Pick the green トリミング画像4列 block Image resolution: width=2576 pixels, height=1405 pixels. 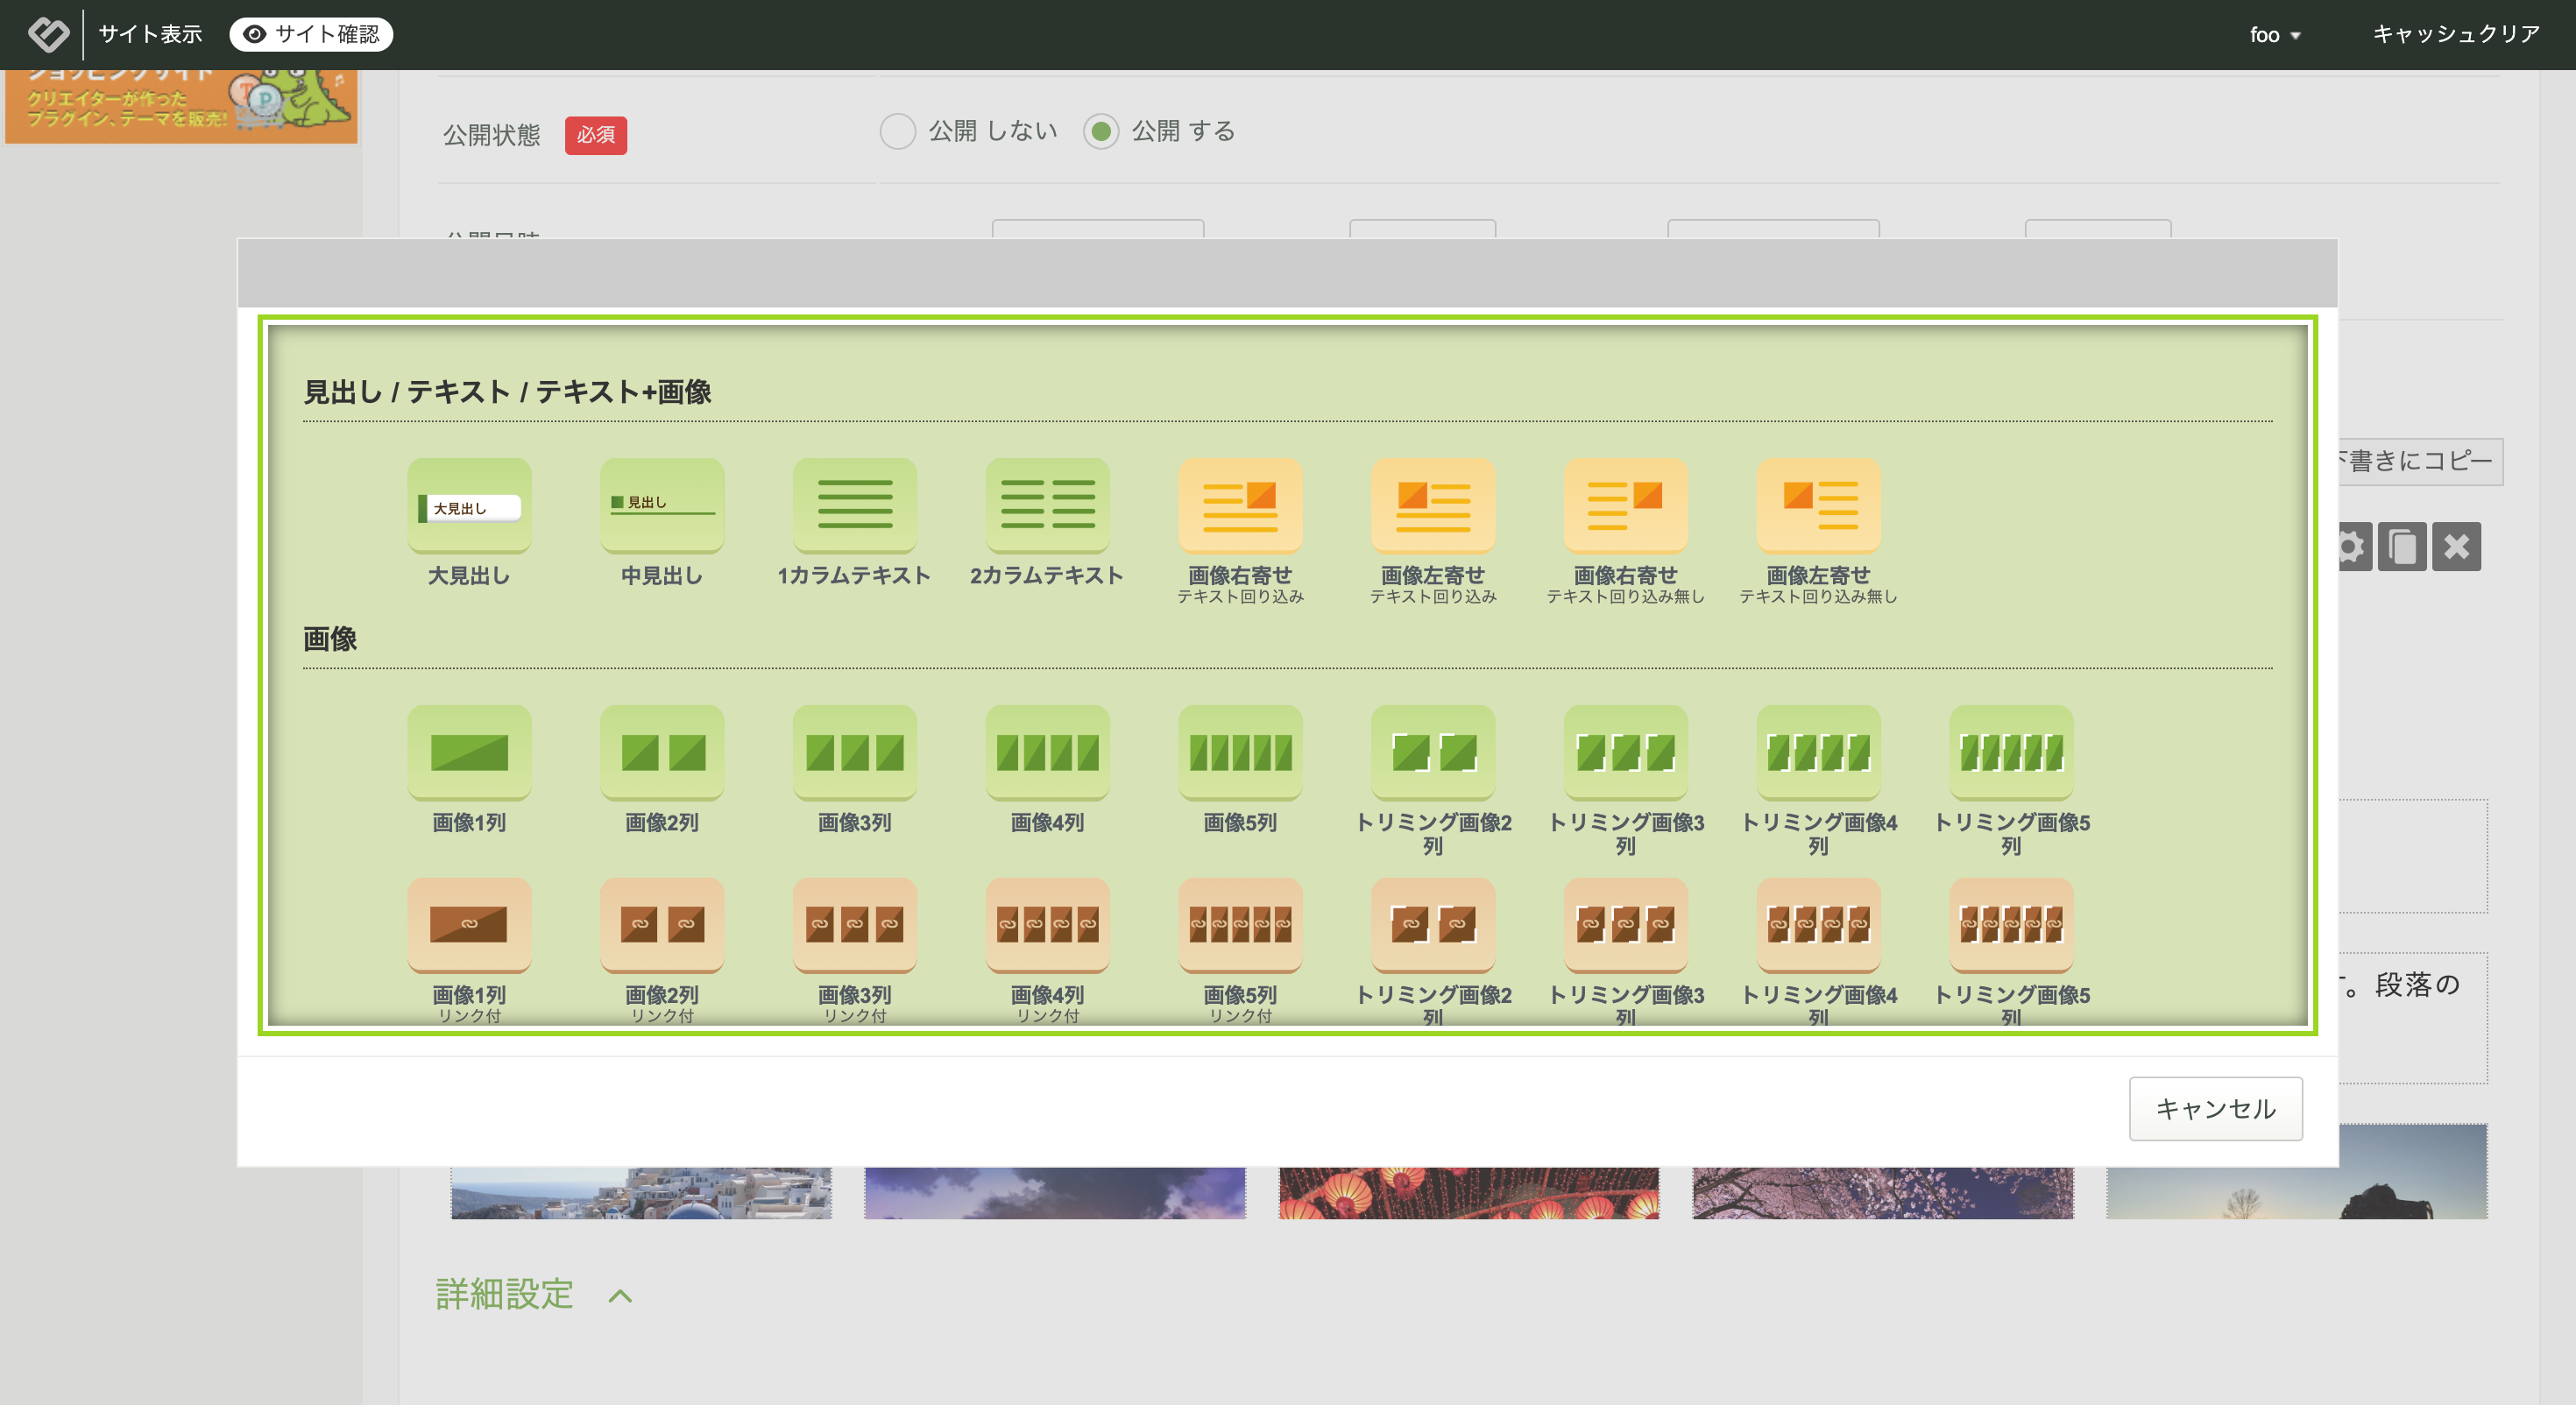(x=1819, y=753)
